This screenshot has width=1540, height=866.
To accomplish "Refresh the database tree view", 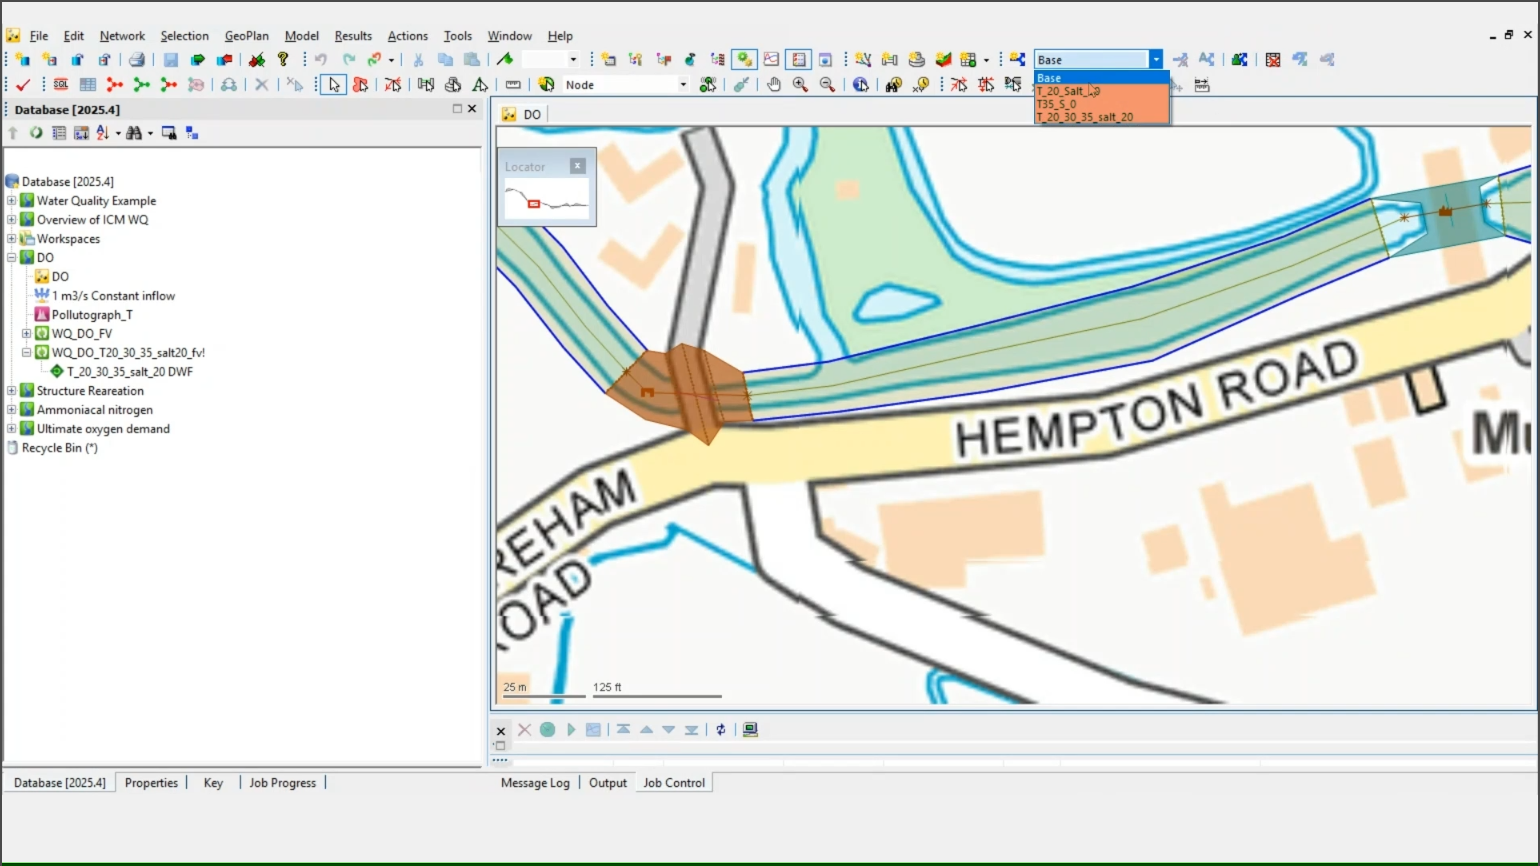I will coord(35,132).
